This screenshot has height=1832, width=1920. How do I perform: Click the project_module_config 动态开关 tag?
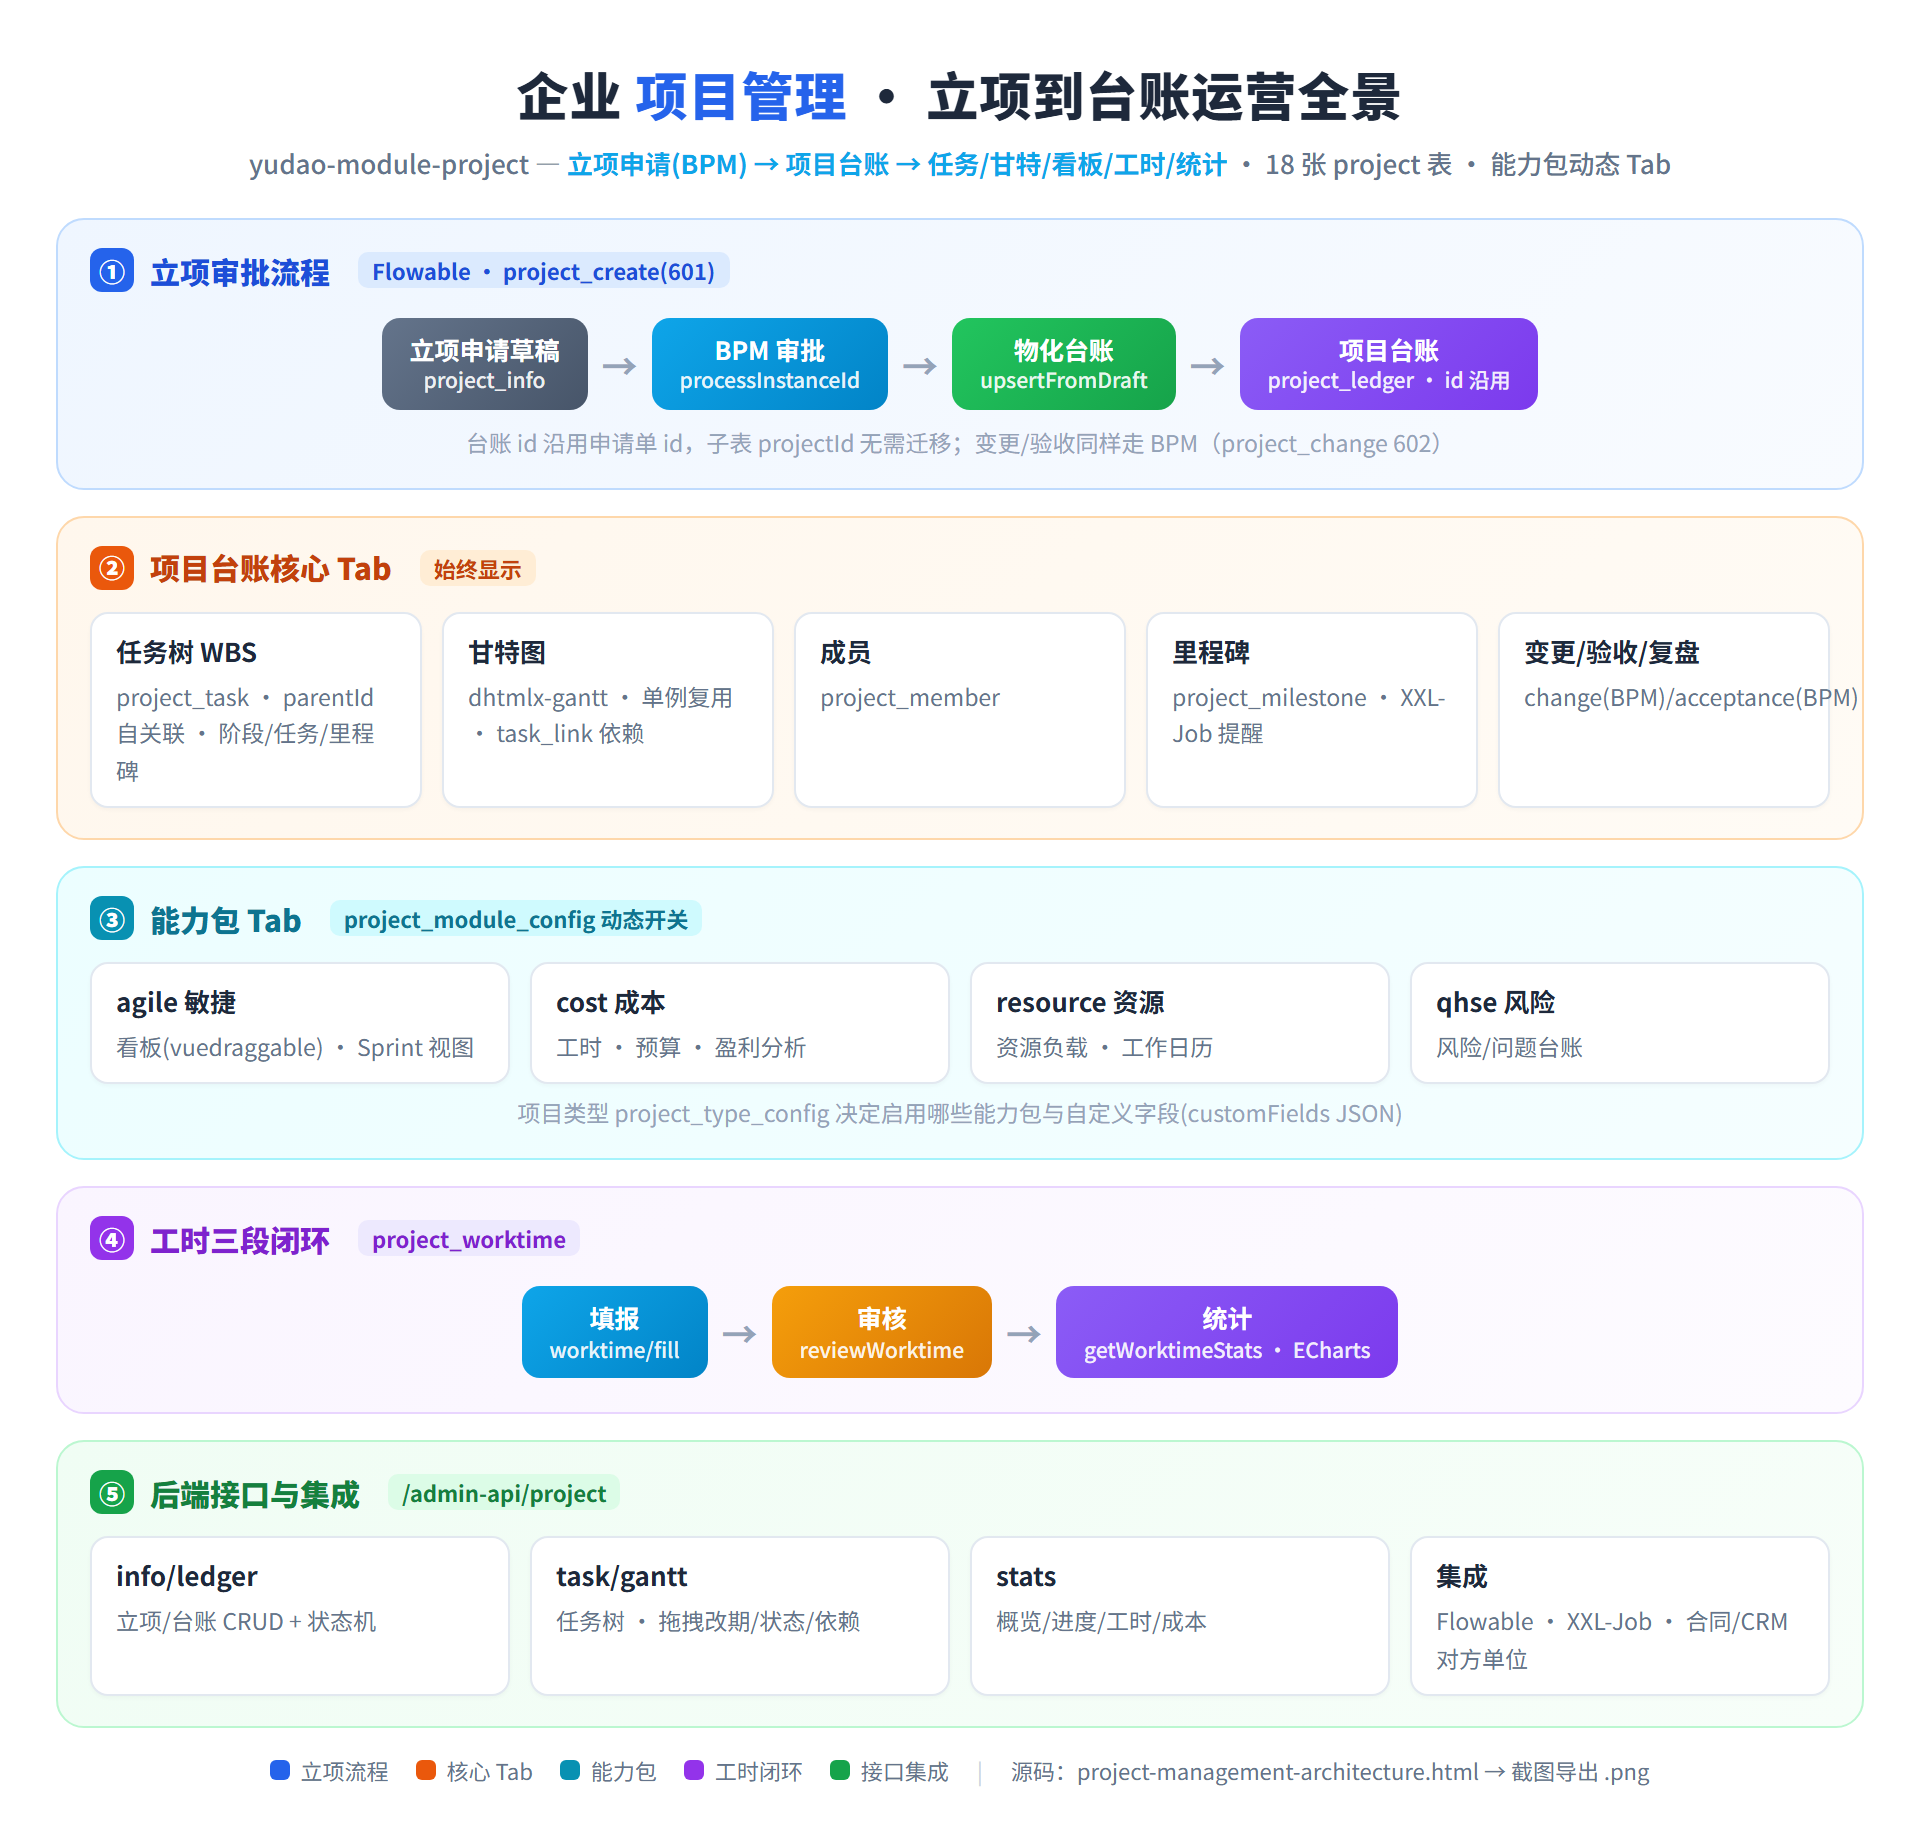coord(516,919)
